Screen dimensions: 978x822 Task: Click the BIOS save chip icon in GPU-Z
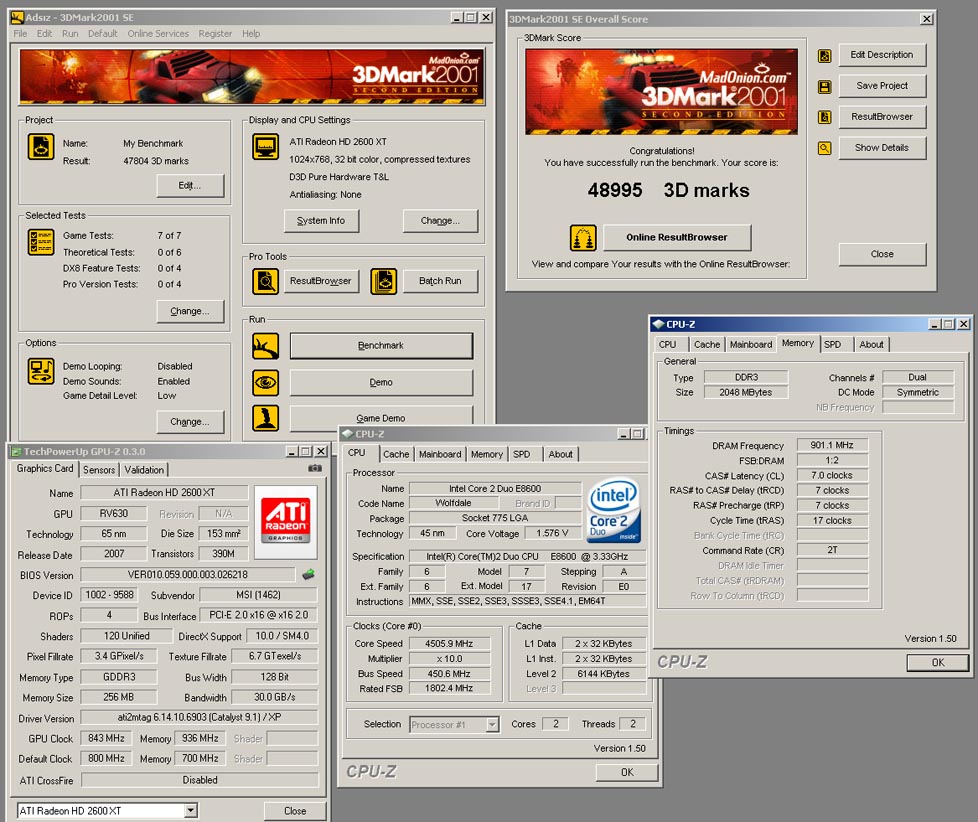(308, 574)
